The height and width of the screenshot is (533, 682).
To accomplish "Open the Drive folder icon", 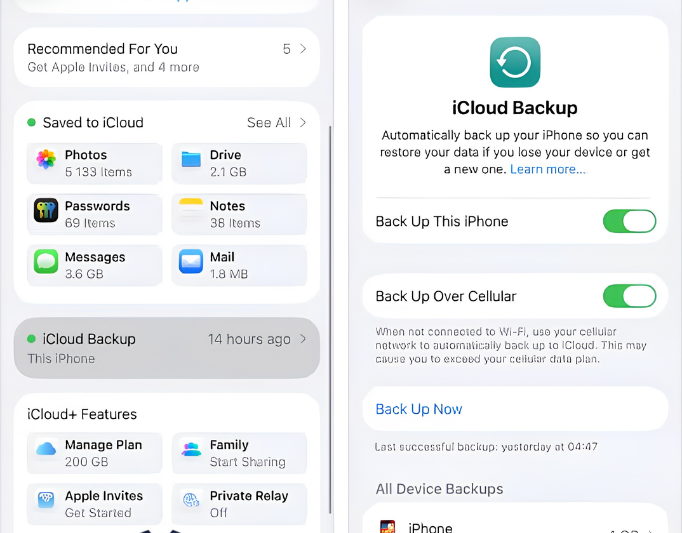I will [191, 159].
